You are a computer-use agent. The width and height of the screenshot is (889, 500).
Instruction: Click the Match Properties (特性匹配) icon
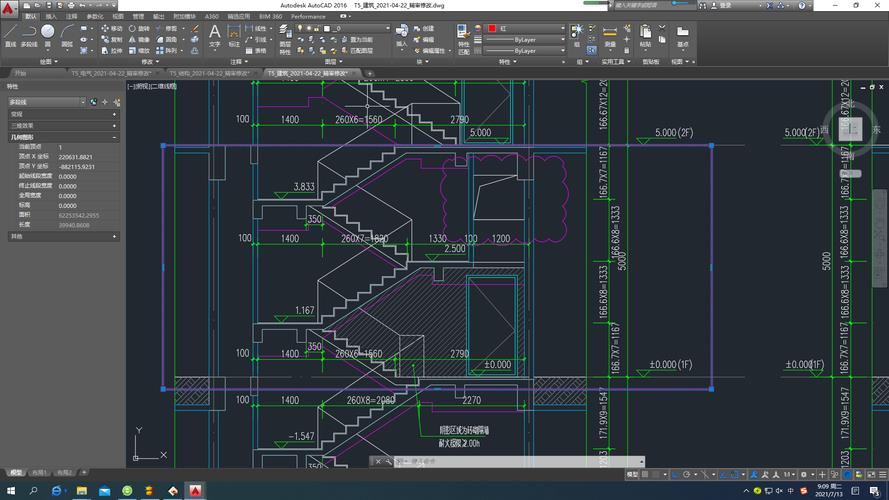pyautogui.click(x=464, y=34)
